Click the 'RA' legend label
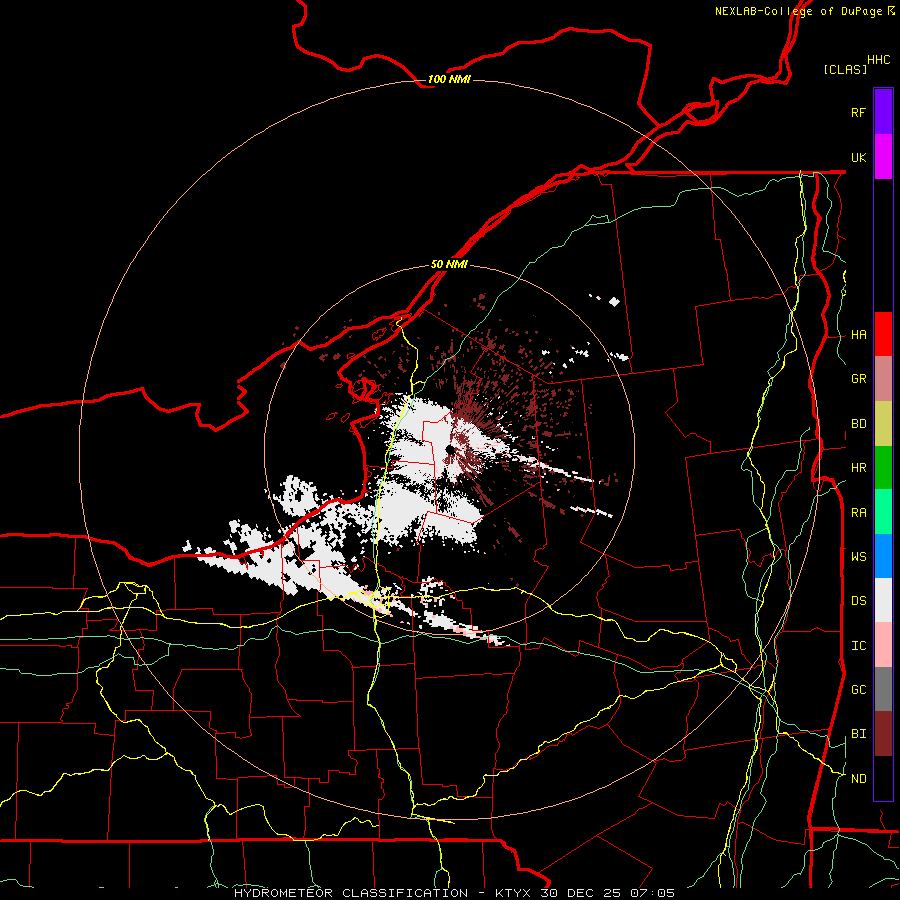Image resolution: width=900 pixels, height=900 pixels. click(x=859, y=513)
